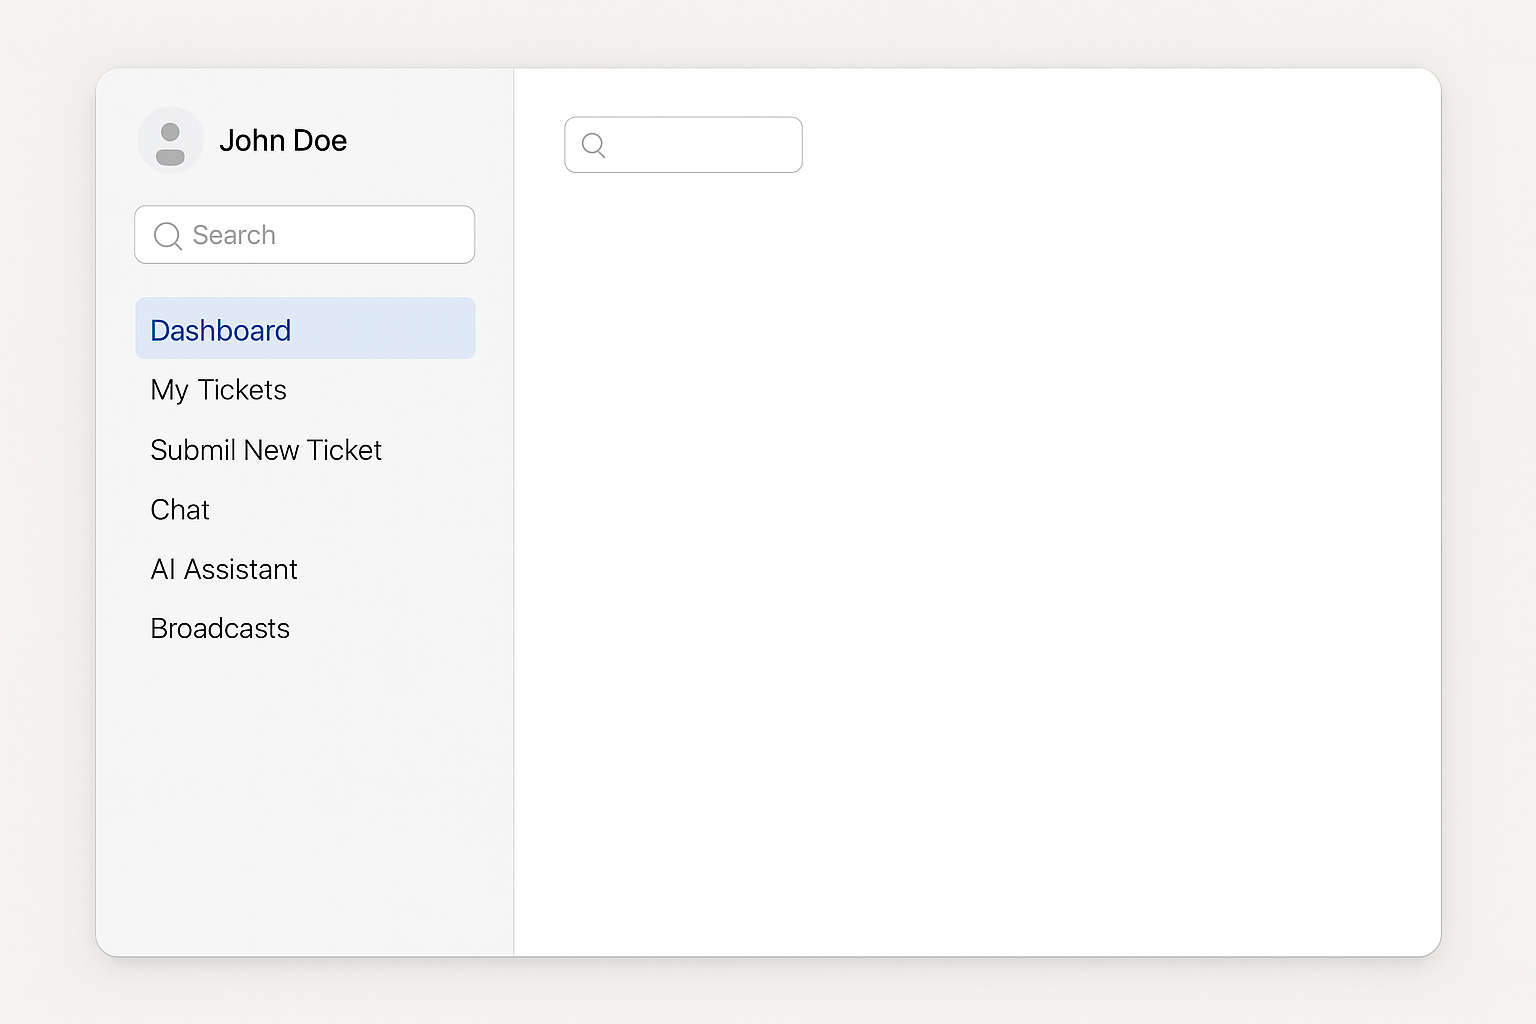Focus the sidebar Search input field
The height and width of the screenshot is (1024, 1536).
(330, 235)
